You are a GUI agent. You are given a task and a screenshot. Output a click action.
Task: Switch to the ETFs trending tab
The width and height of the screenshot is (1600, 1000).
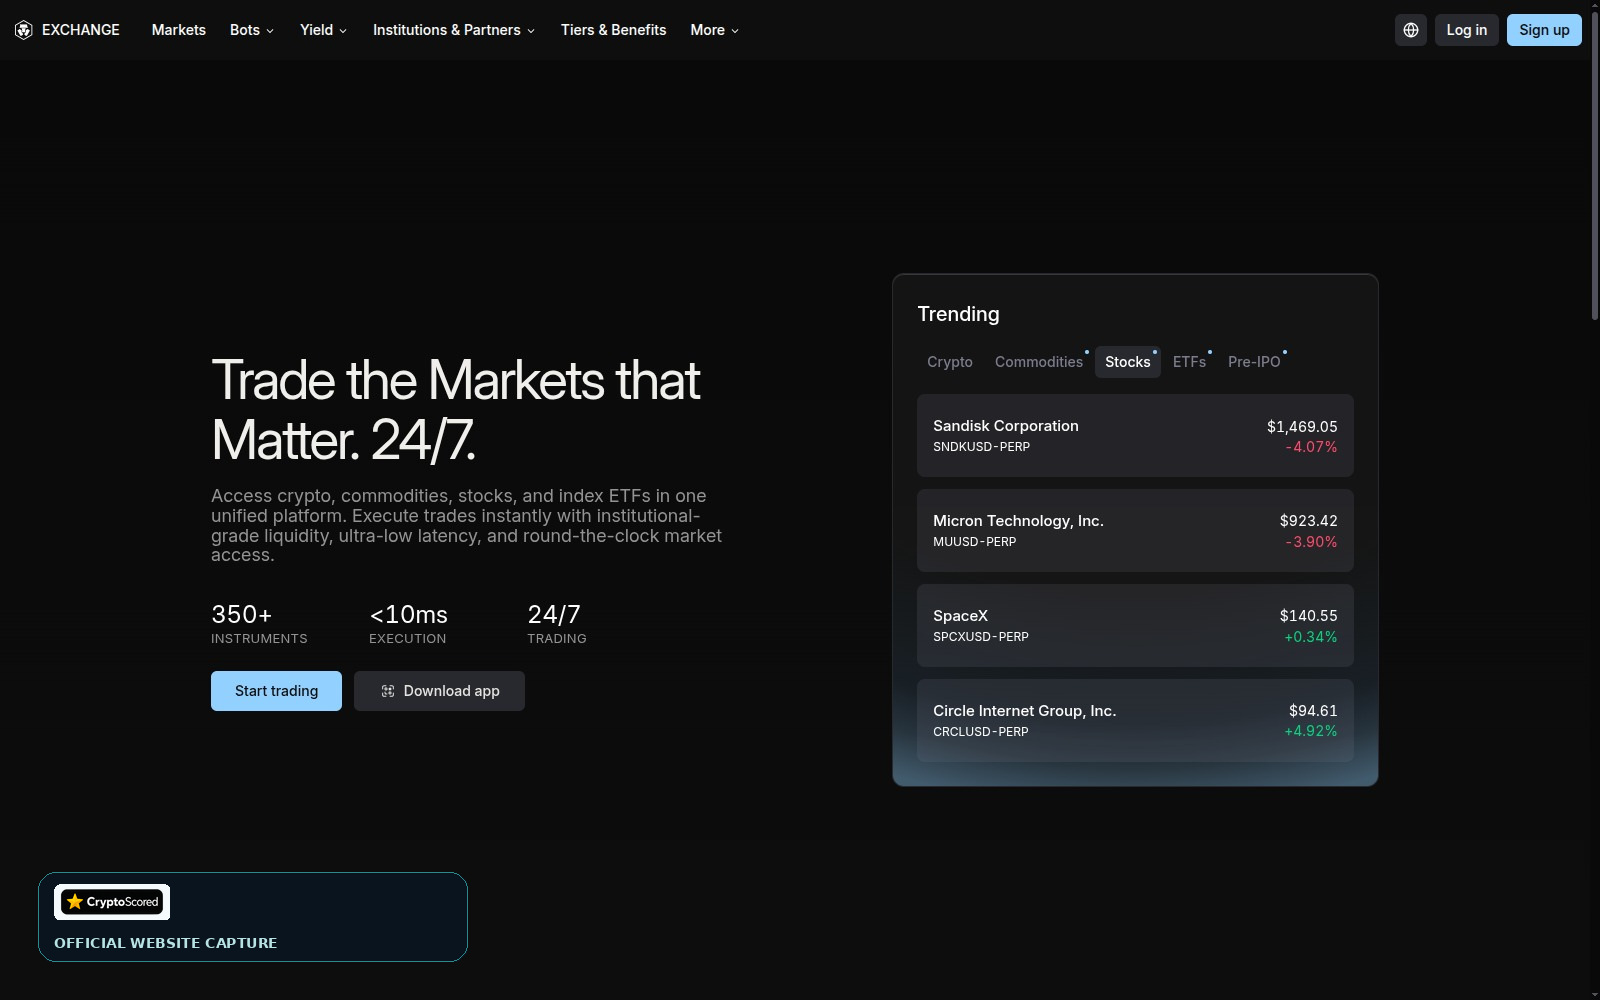[x=1190, y=362]
